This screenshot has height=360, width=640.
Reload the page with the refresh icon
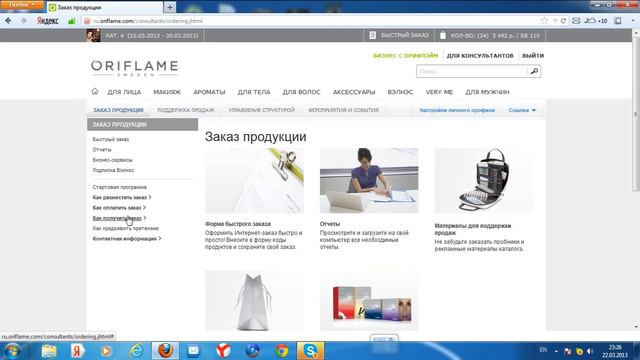pos(563,21)
